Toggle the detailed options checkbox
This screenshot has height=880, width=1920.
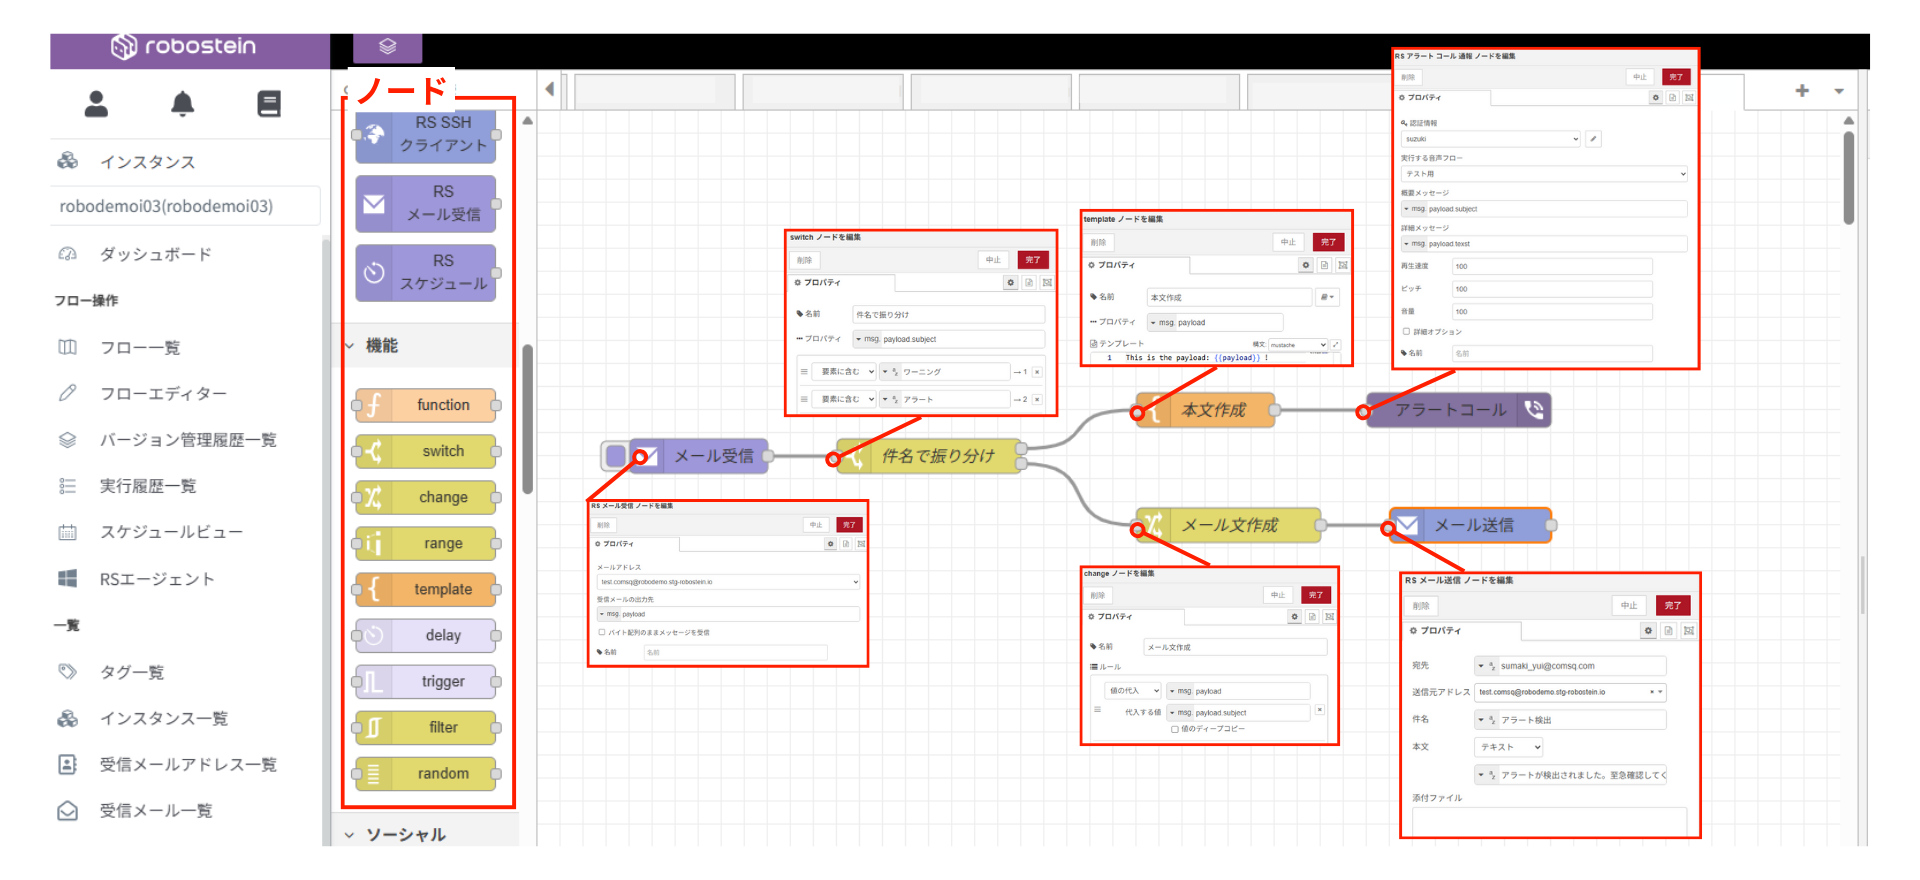pyautogui.click(x=1406, y=332)
